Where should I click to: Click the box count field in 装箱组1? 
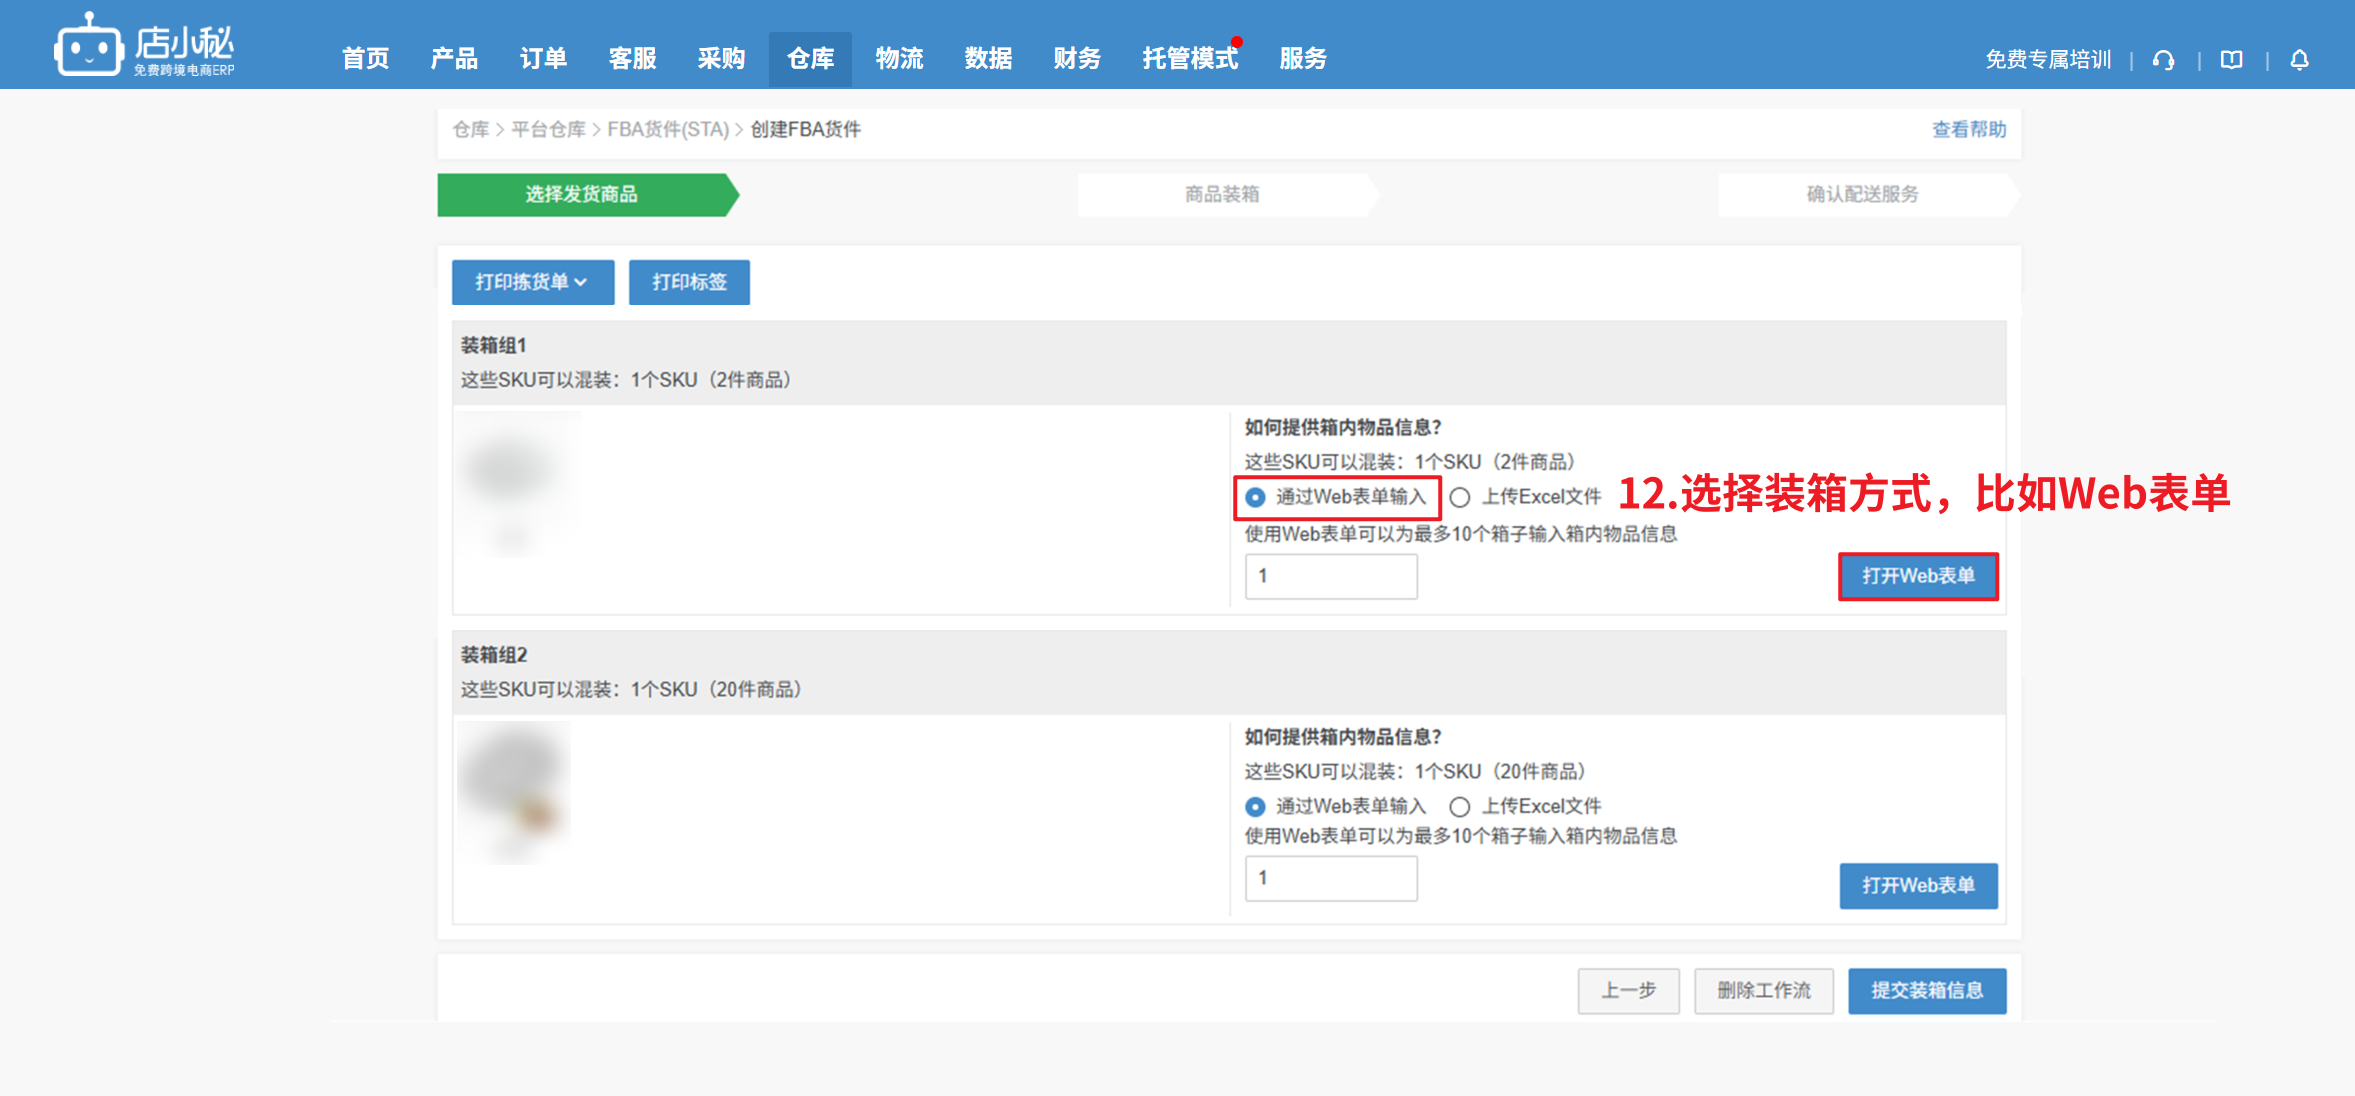(x=1331, y=576)
